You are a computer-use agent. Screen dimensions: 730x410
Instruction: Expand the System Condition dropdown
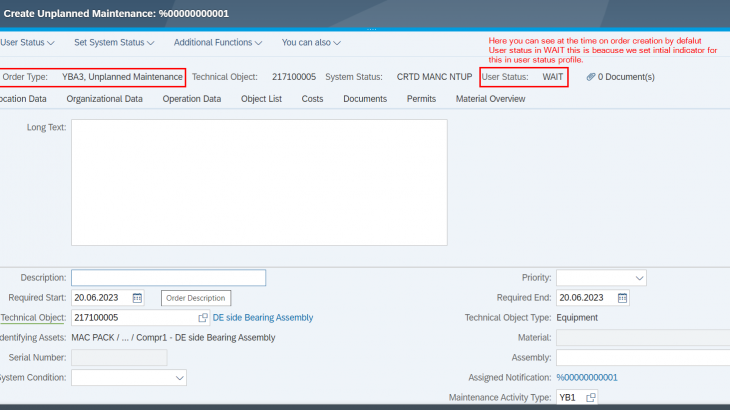(129, 378)
